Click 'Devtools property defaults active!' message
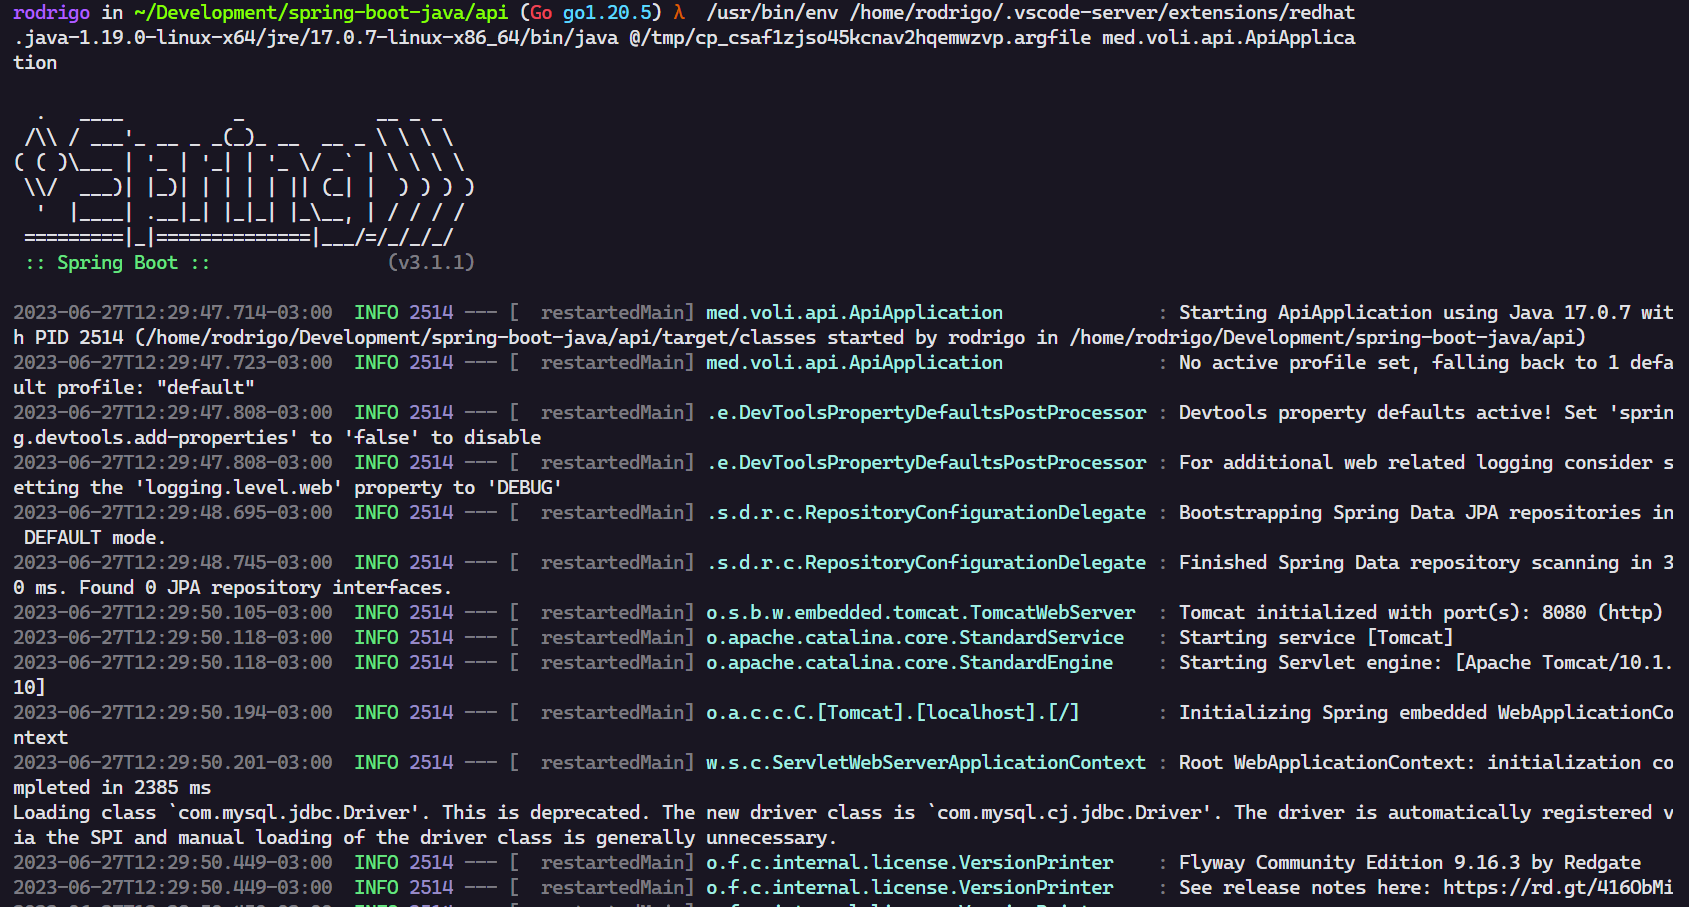Viewport: 1689px width, 907px height. coord(1365,412)
